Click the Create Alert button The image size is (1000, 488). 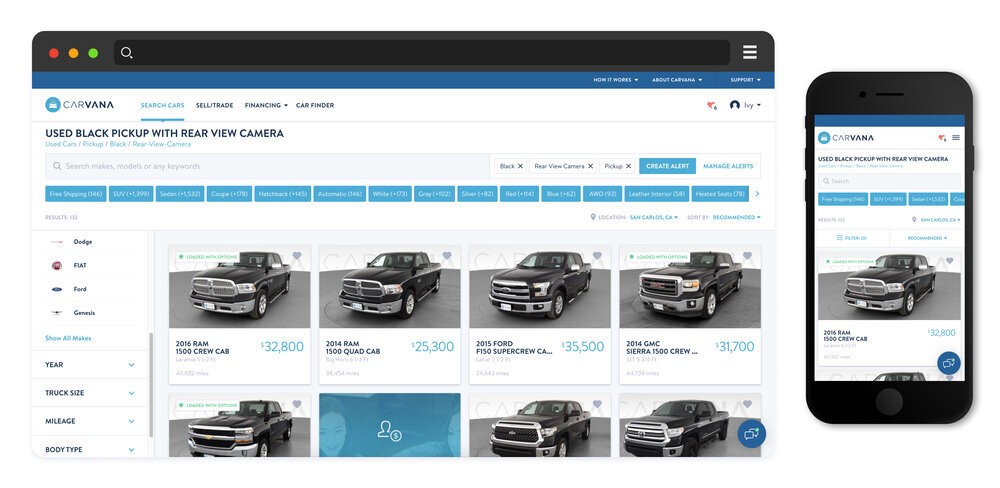pyautogui.click(x=668, y=166)
